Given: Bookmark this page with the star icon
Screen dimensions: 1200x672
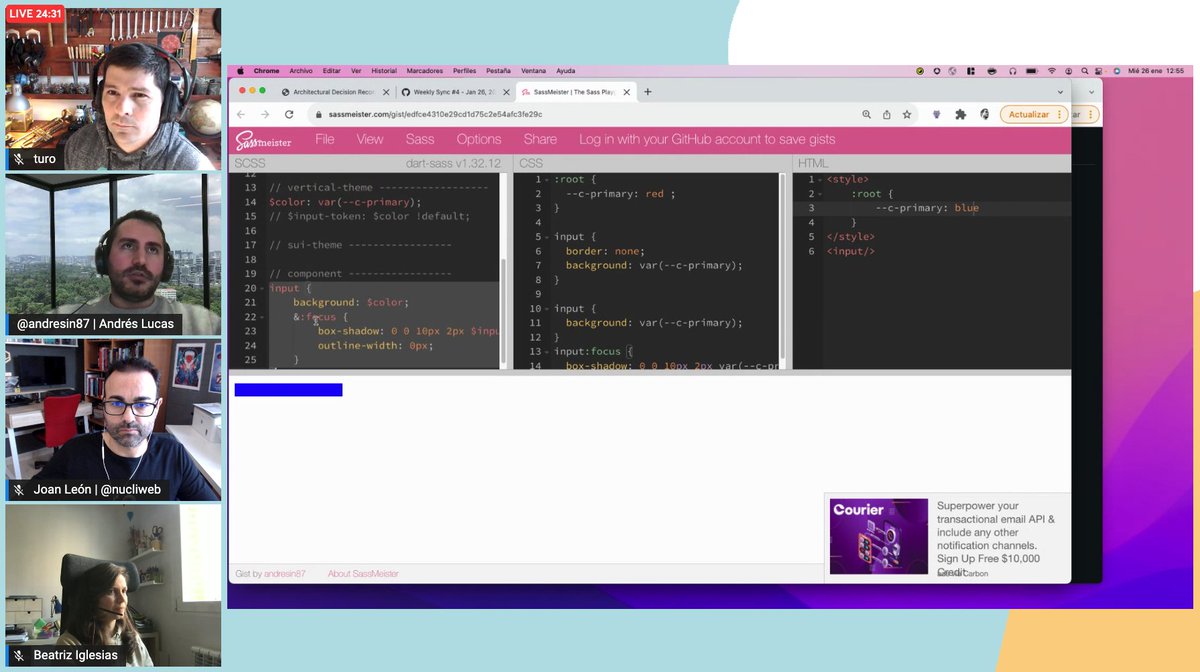Looking at the screenshot, I should (x=907, y=114).
